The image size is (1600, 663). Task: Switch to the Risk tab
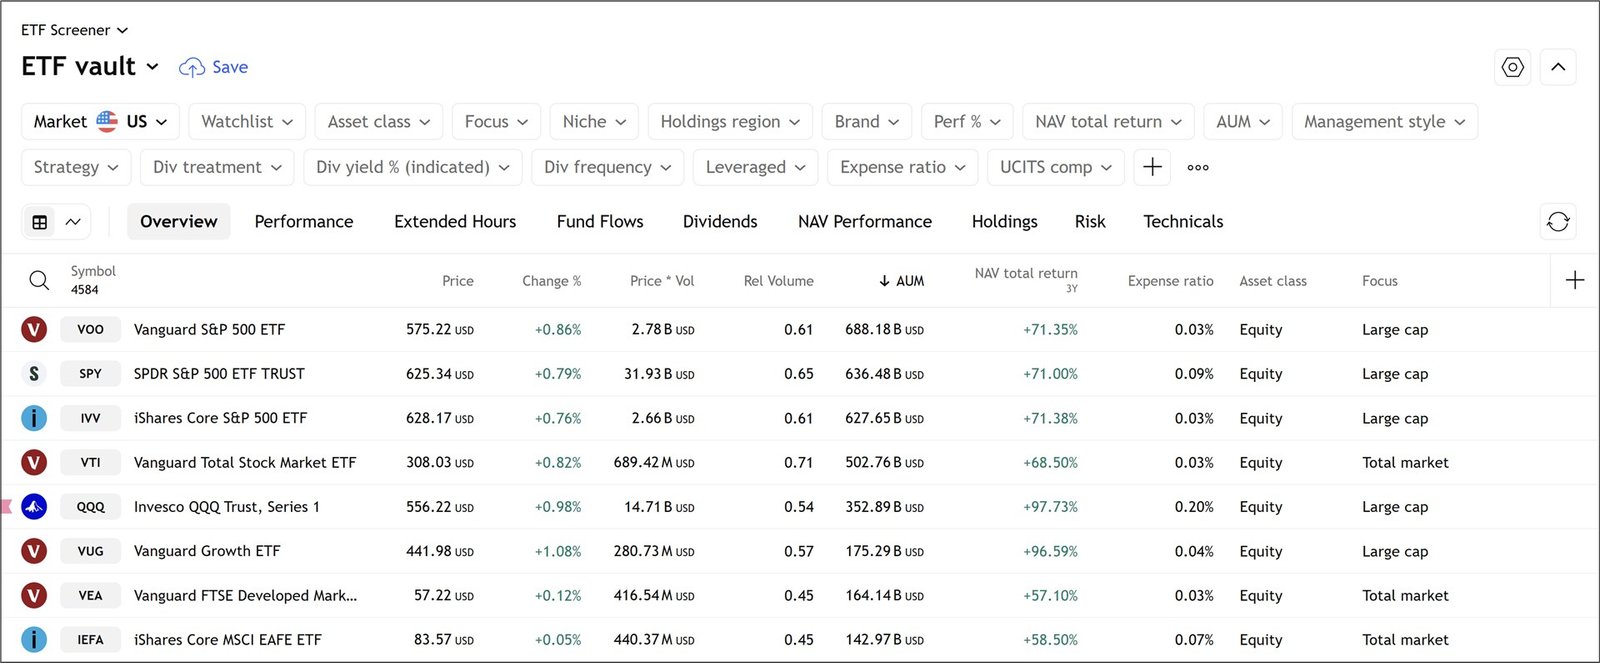coord(1090,221)
